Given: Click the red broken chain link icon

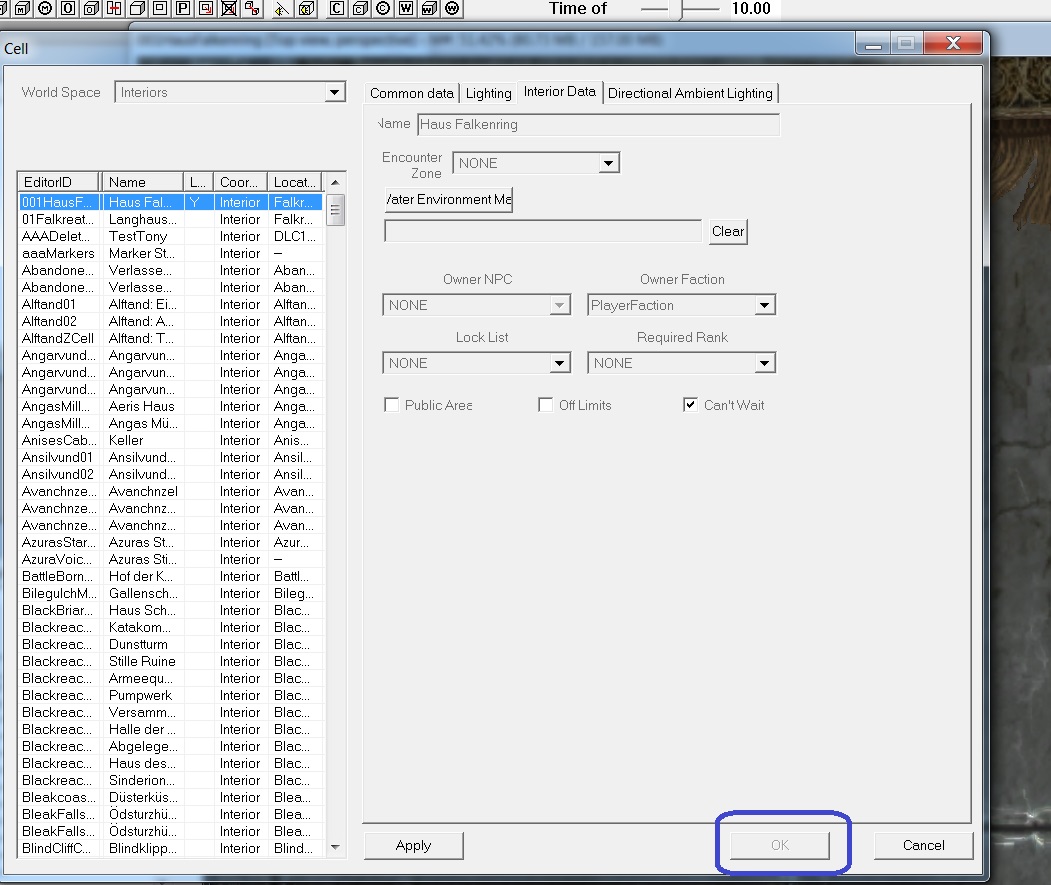Looking at the screenshot, I should click(x=252, y=9).
